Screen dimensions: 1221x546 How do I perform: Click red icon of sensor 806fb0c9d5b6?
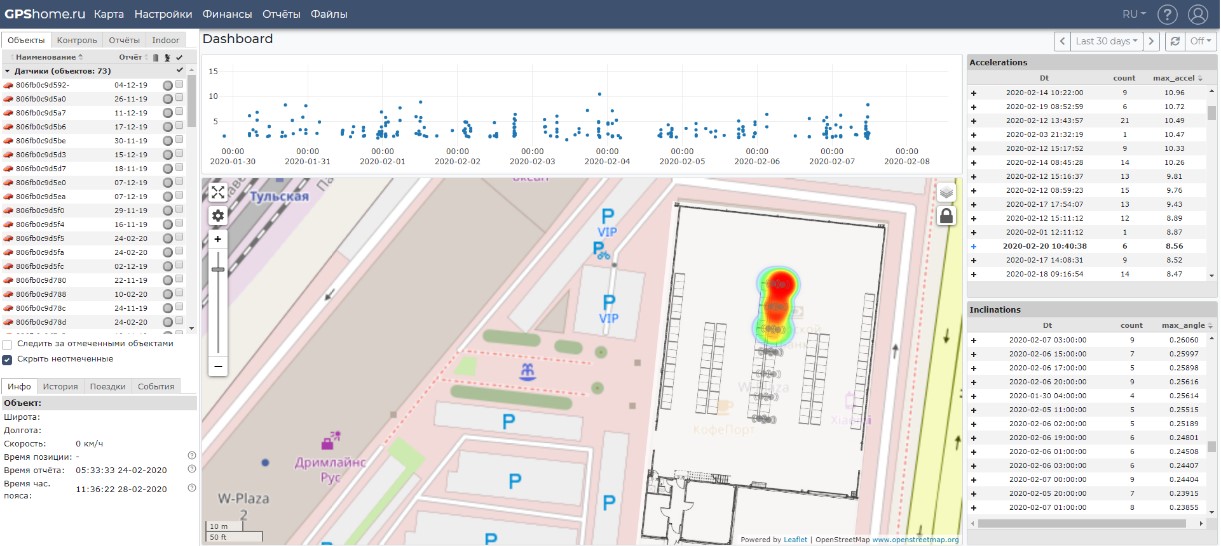(8, 127)
